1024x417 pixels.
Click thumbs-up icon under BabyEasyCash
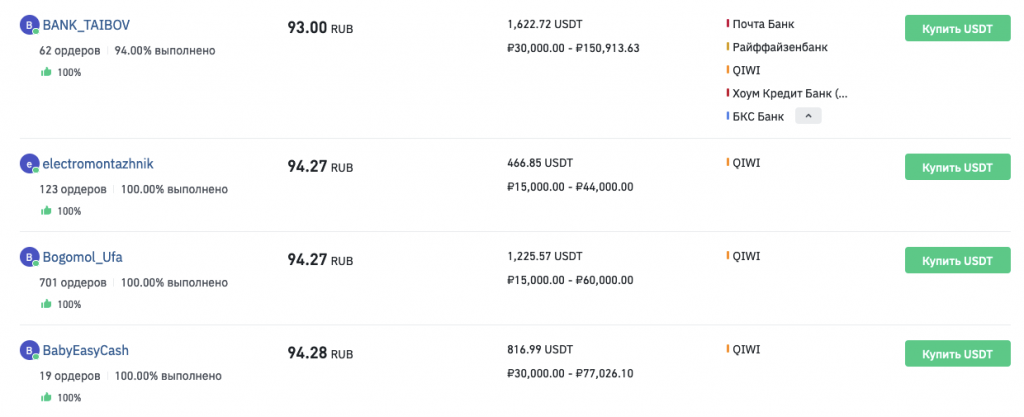46,397
